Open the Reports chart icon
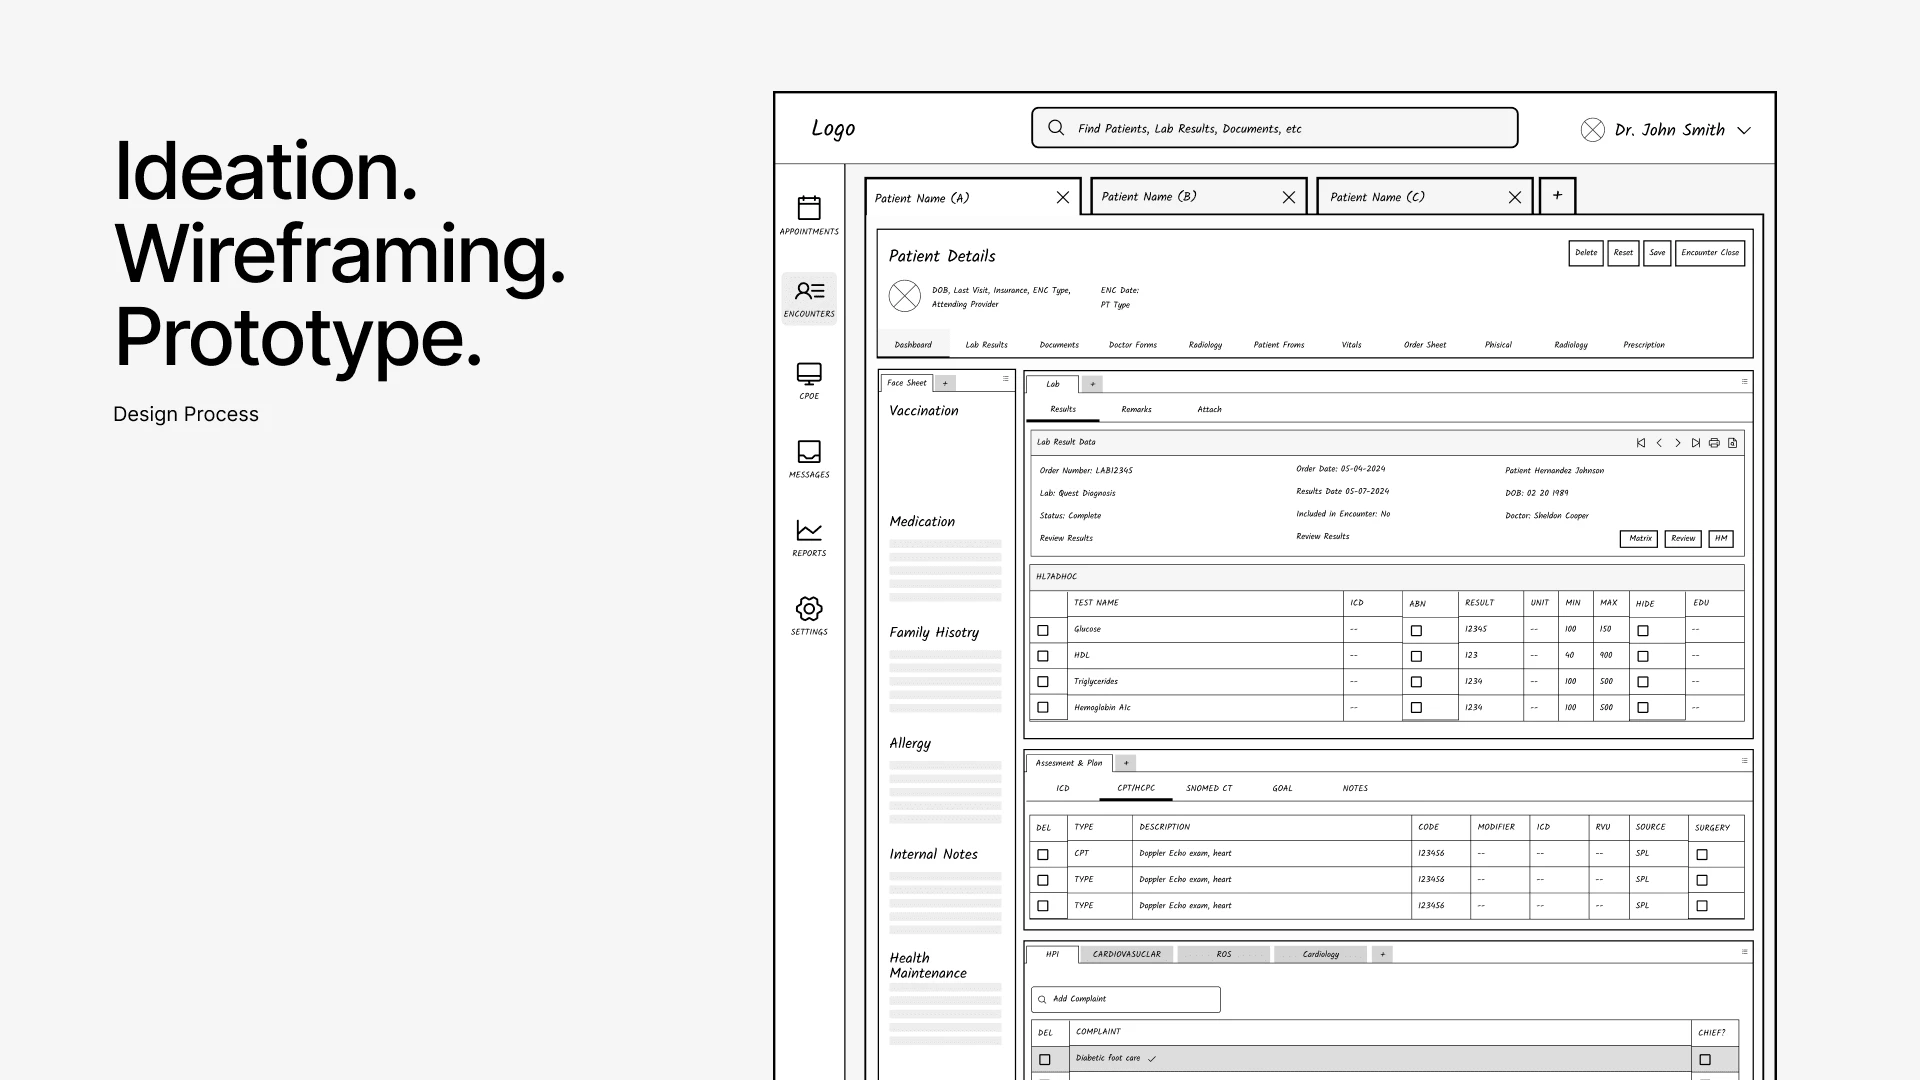 coord(809,531)
